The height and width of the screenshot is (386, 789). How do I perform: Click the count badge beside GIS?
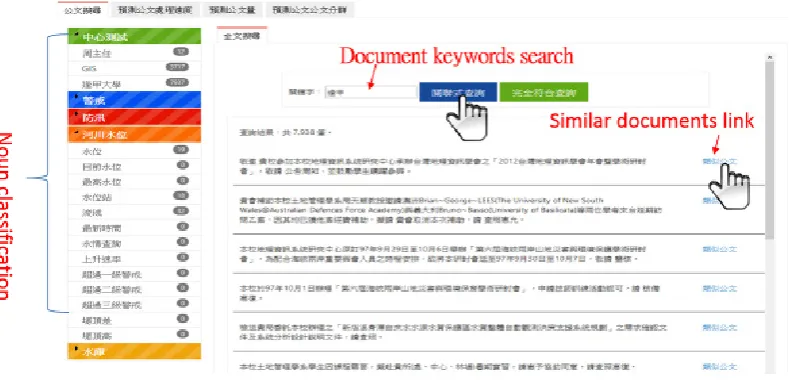coord(177,67)
